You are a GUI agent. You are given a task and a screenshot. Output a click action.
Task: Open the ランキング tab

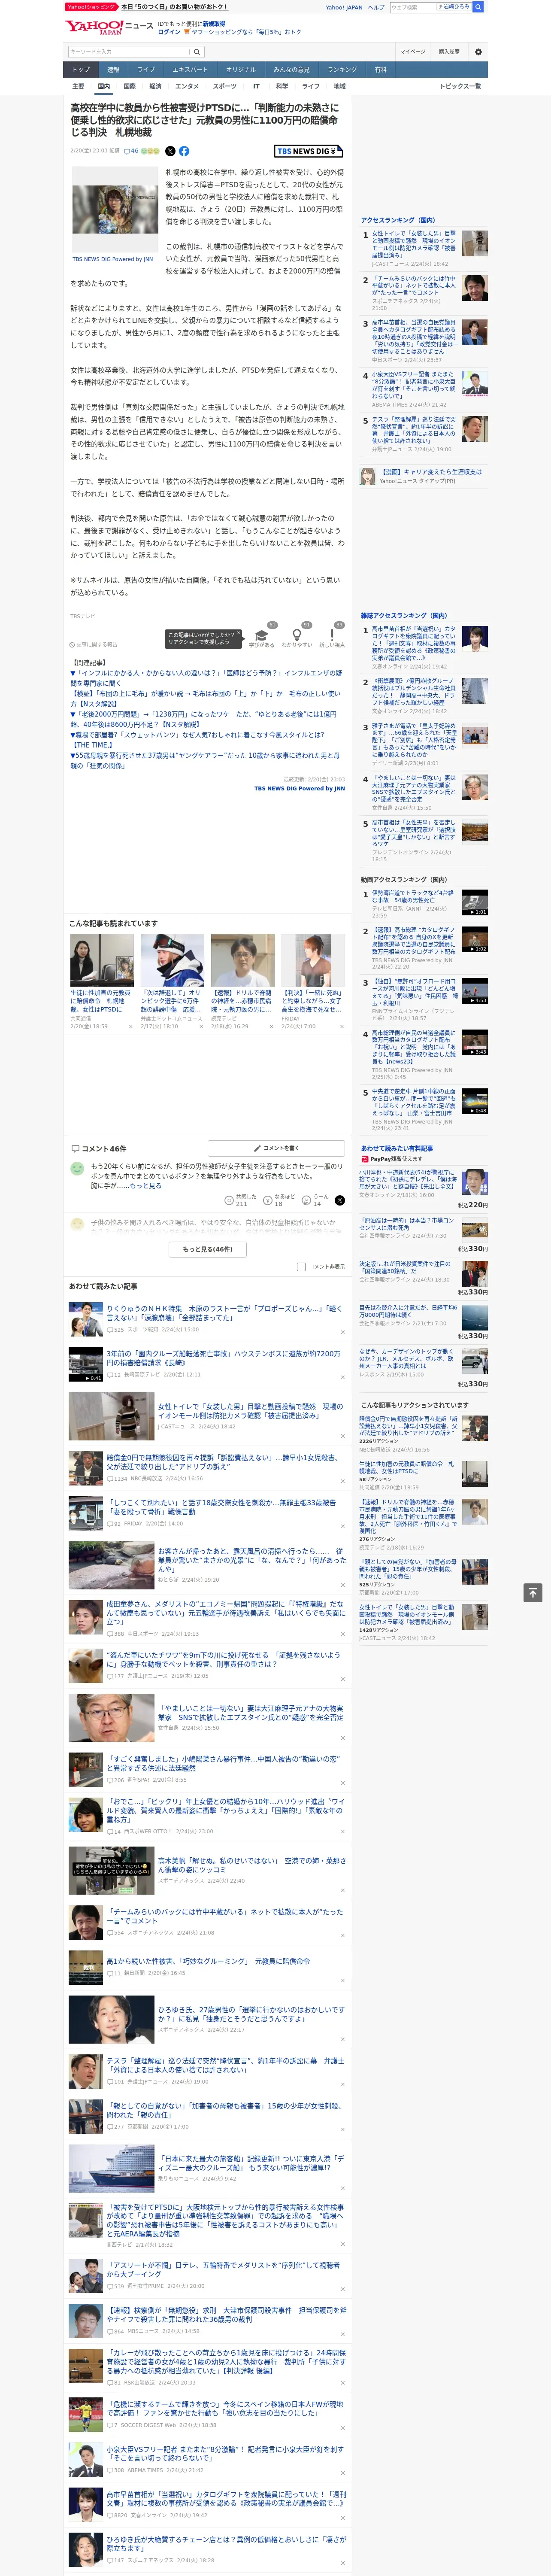point(342,69)
